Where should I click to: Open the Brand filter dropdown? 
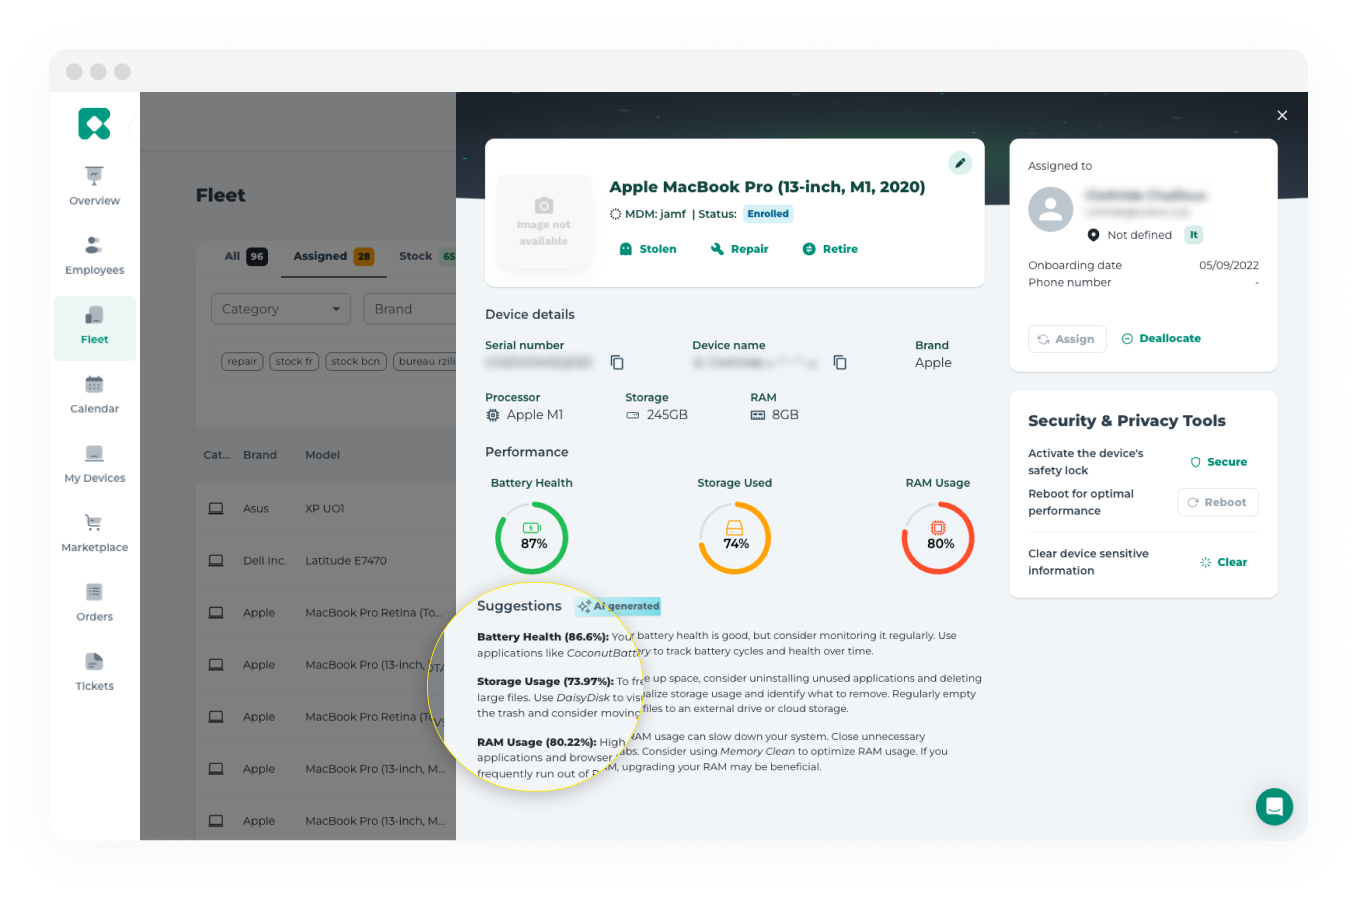[409, 309]
